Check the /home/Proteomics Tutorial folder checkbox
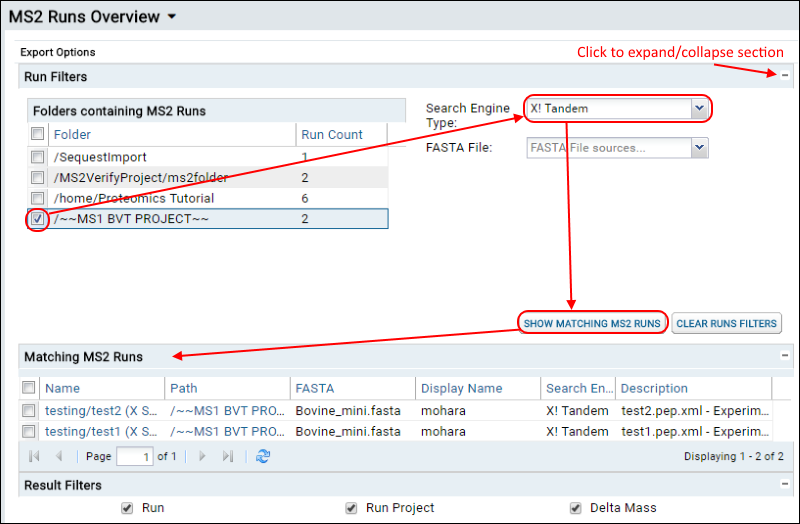800x524 pixels. click(37, 198)
